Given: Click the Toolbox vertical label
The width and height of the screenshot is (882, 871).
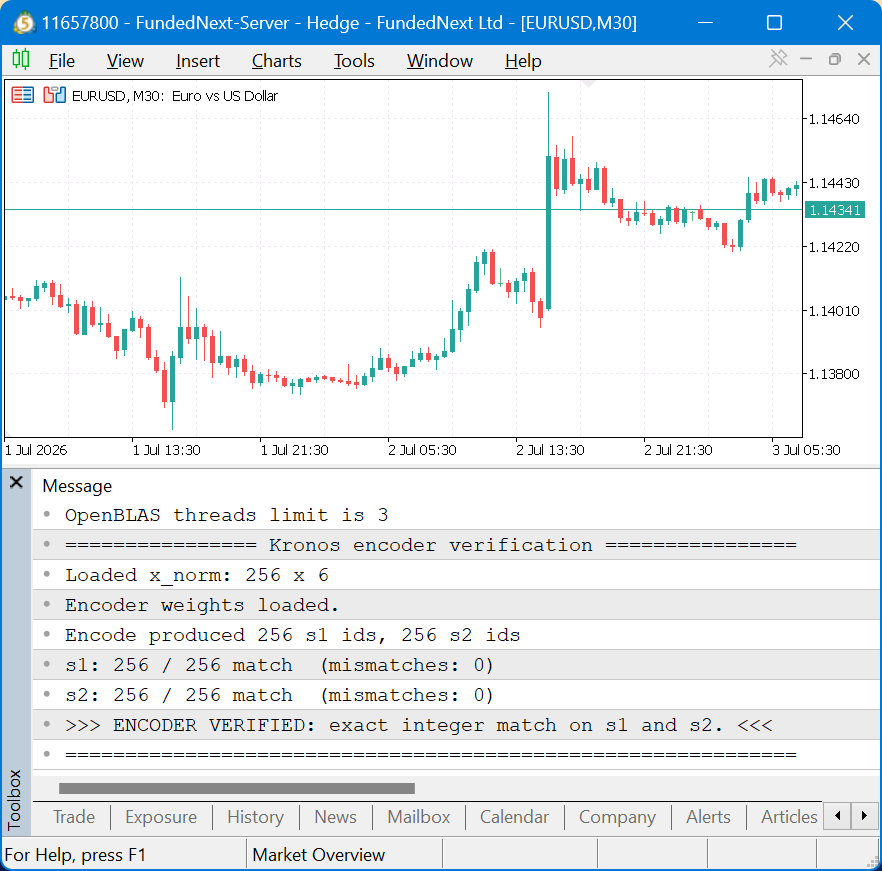Looking at the screenshot, I should click(x=15, y=800).
